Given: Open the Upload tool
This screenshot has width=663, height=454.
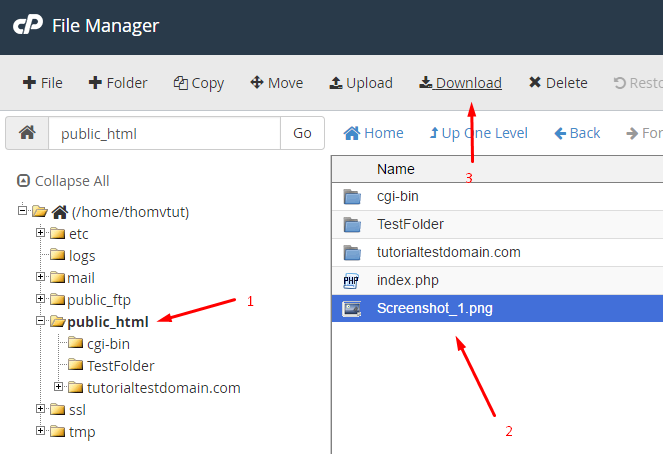Looking at the screenshot, I should tap(361, 83).
